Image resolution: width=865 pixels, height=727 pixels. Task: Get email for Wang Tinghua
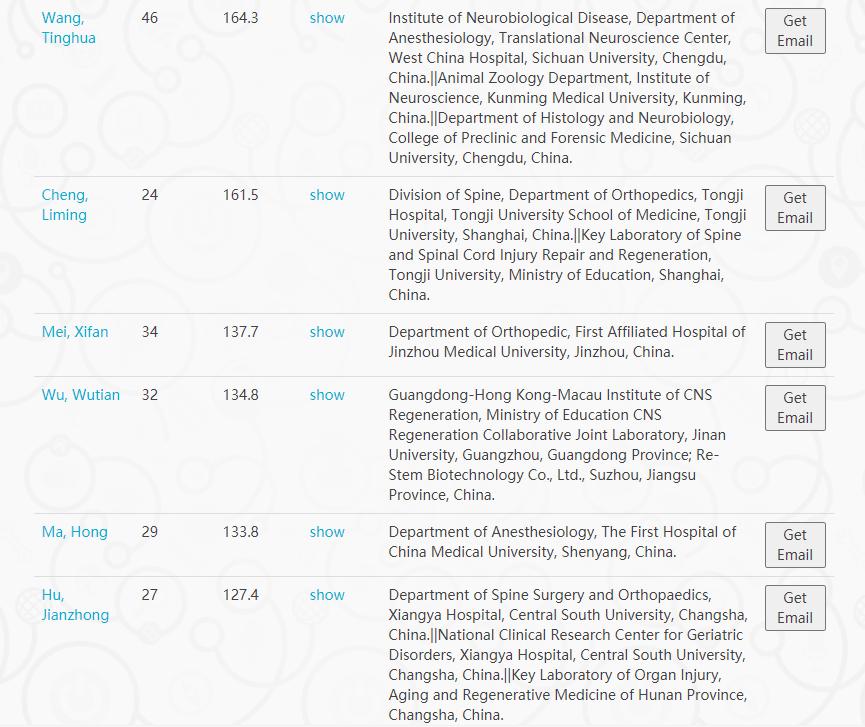[x=795, y=31]
